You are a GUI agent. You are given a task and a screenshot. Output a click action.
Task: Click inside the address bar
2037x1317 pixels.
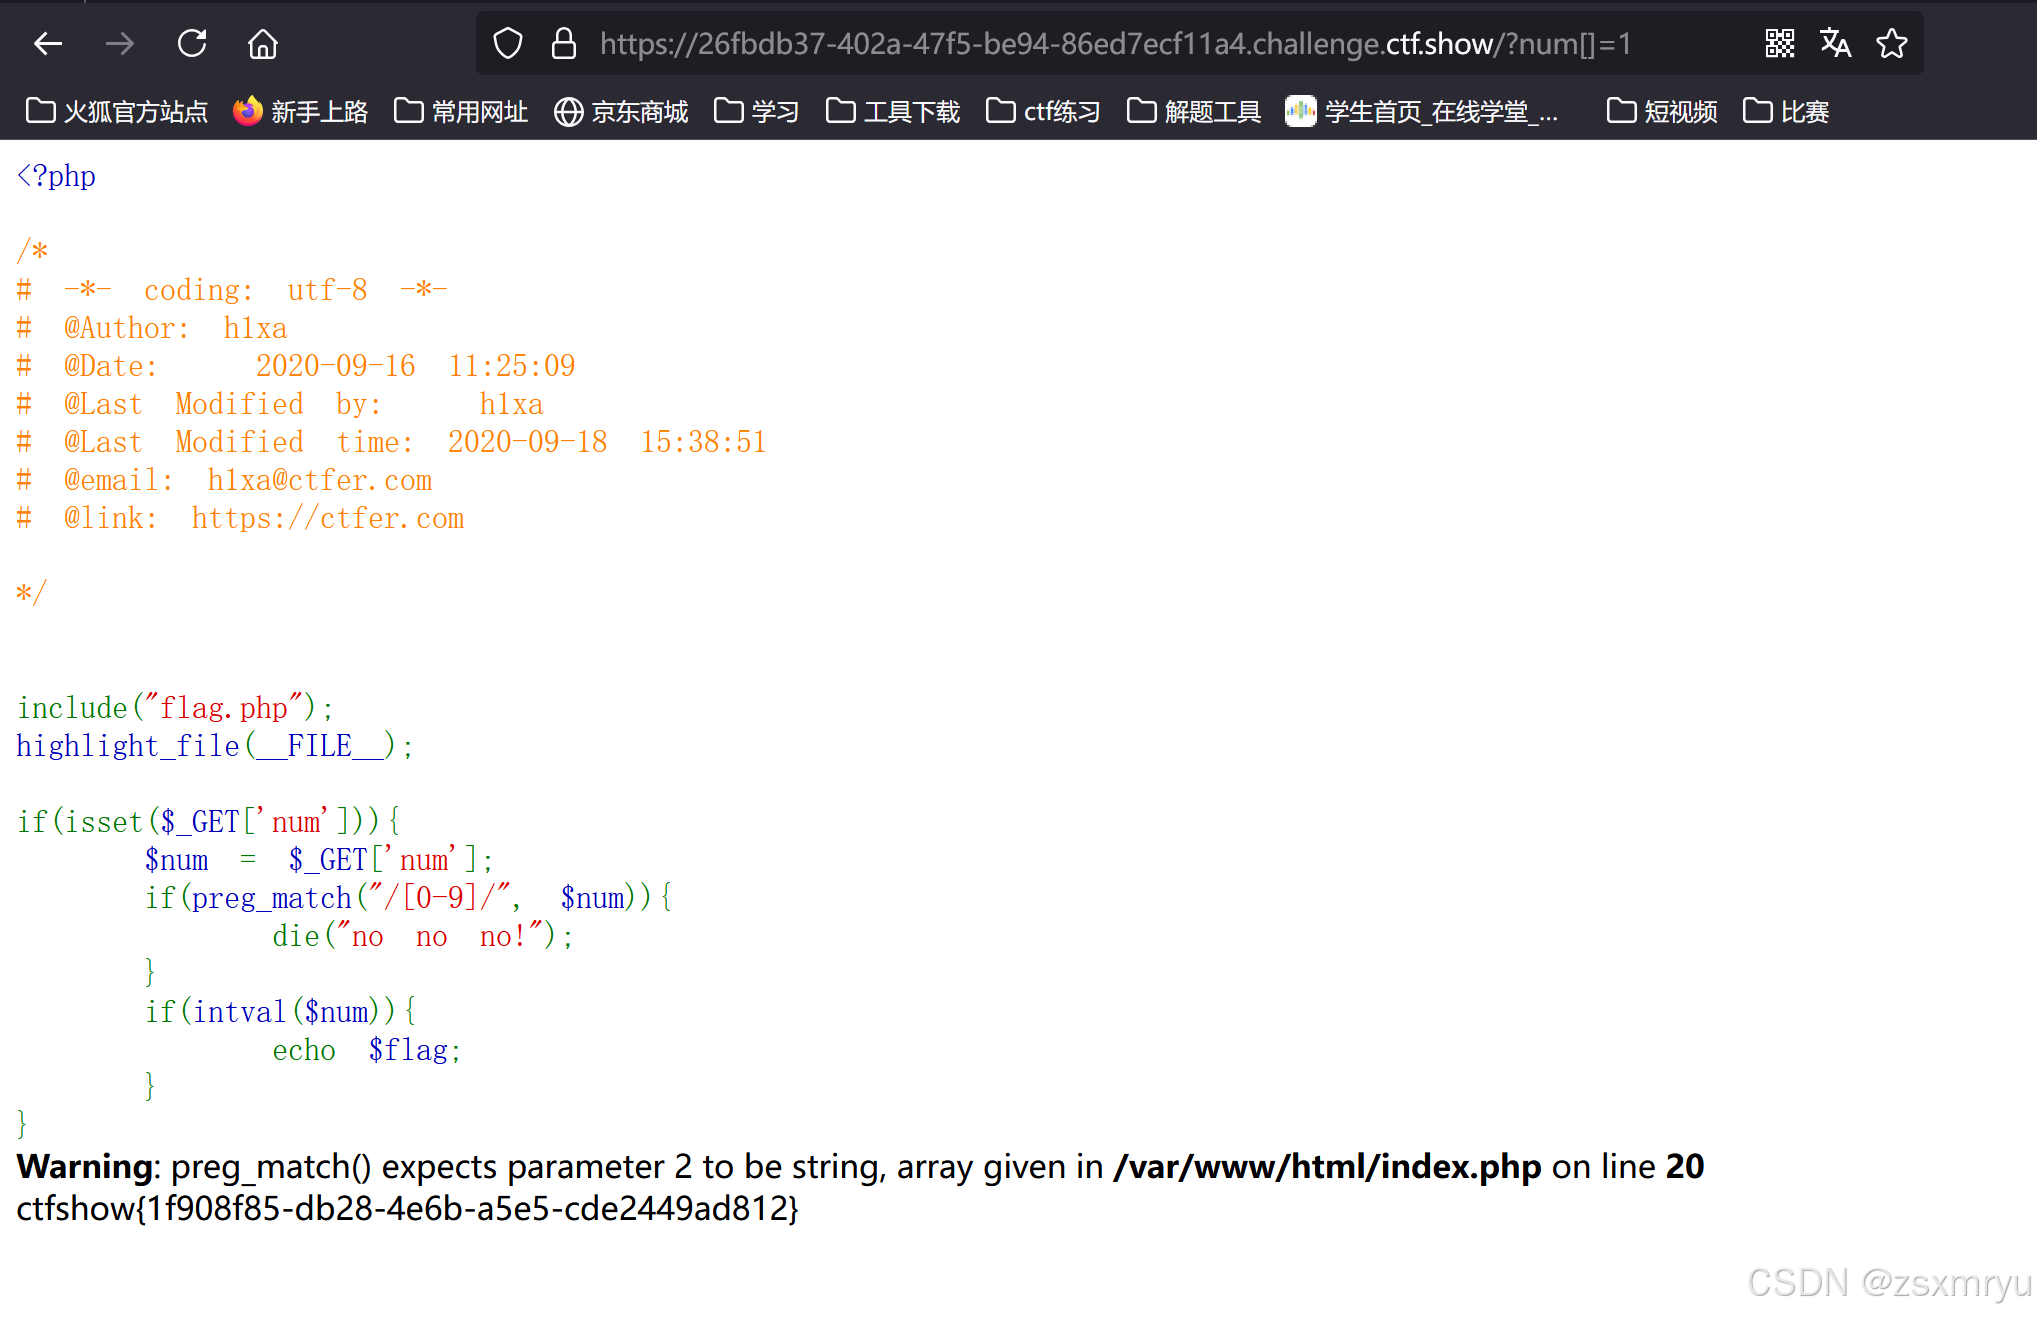tap(1100, 43)
